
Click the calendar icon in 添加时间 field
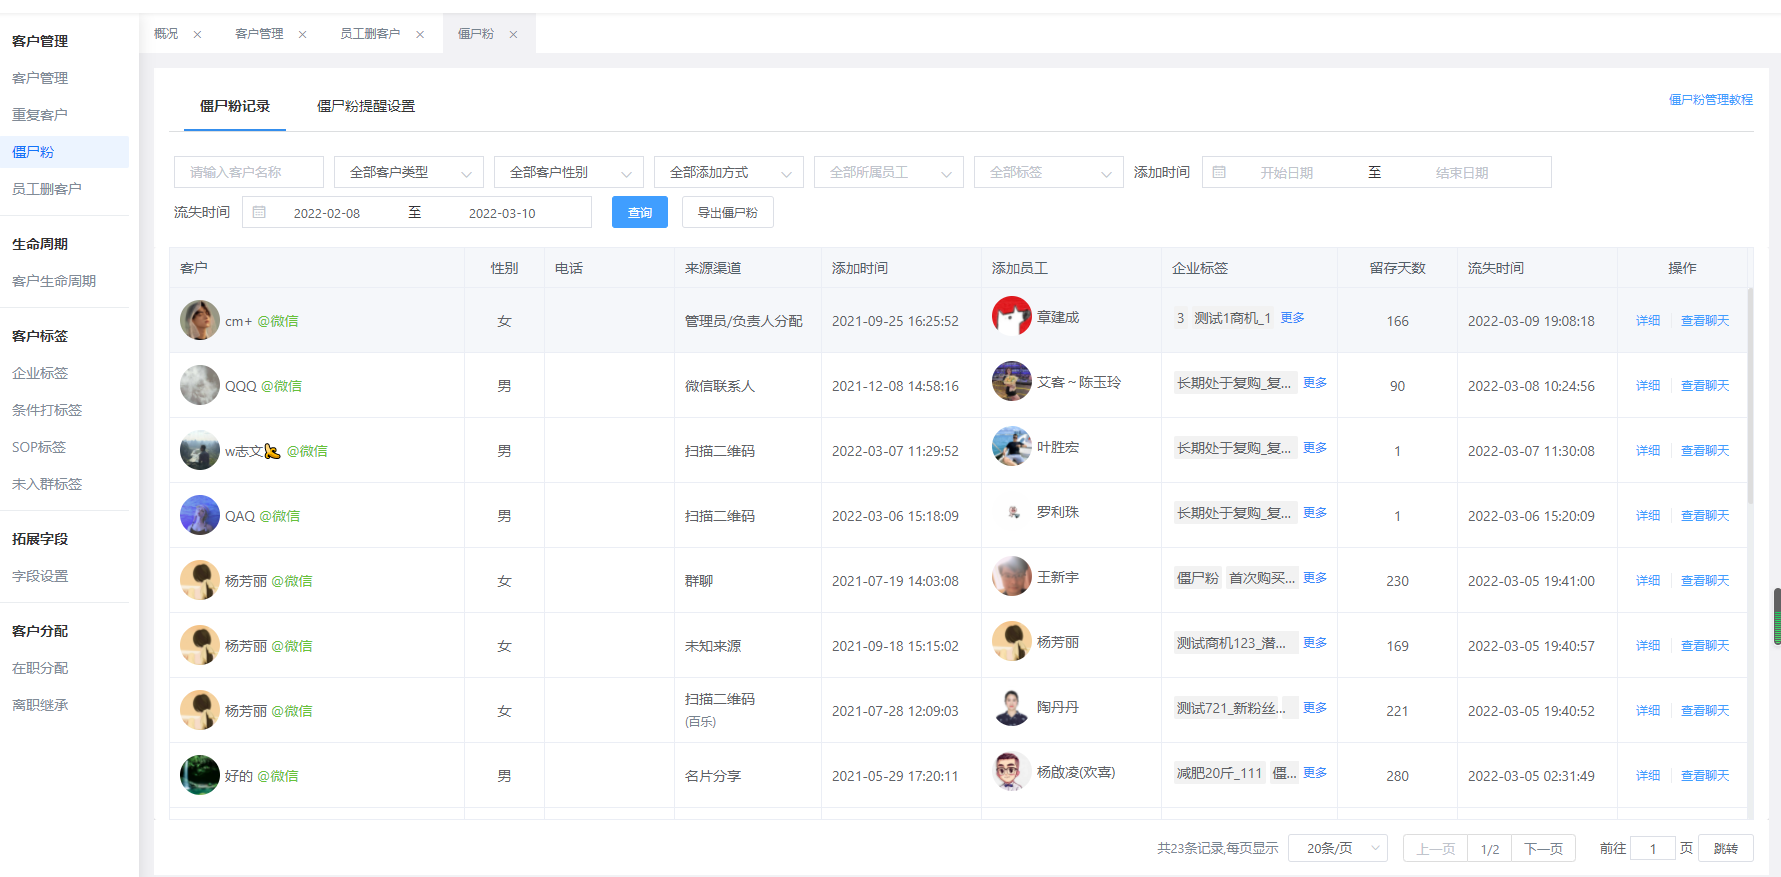[x=1219, y=173]
